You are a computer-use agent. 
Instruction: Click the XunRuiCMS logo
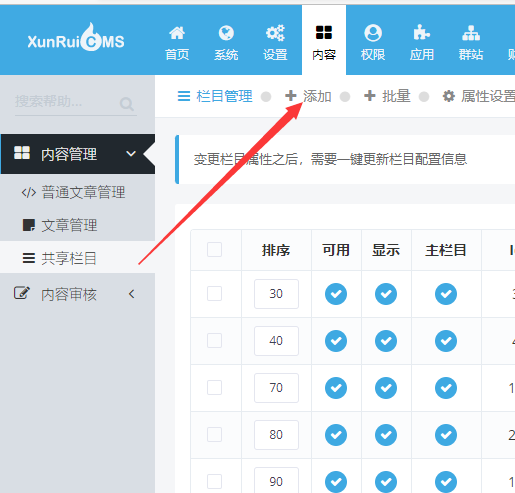[x=76, y=38]
